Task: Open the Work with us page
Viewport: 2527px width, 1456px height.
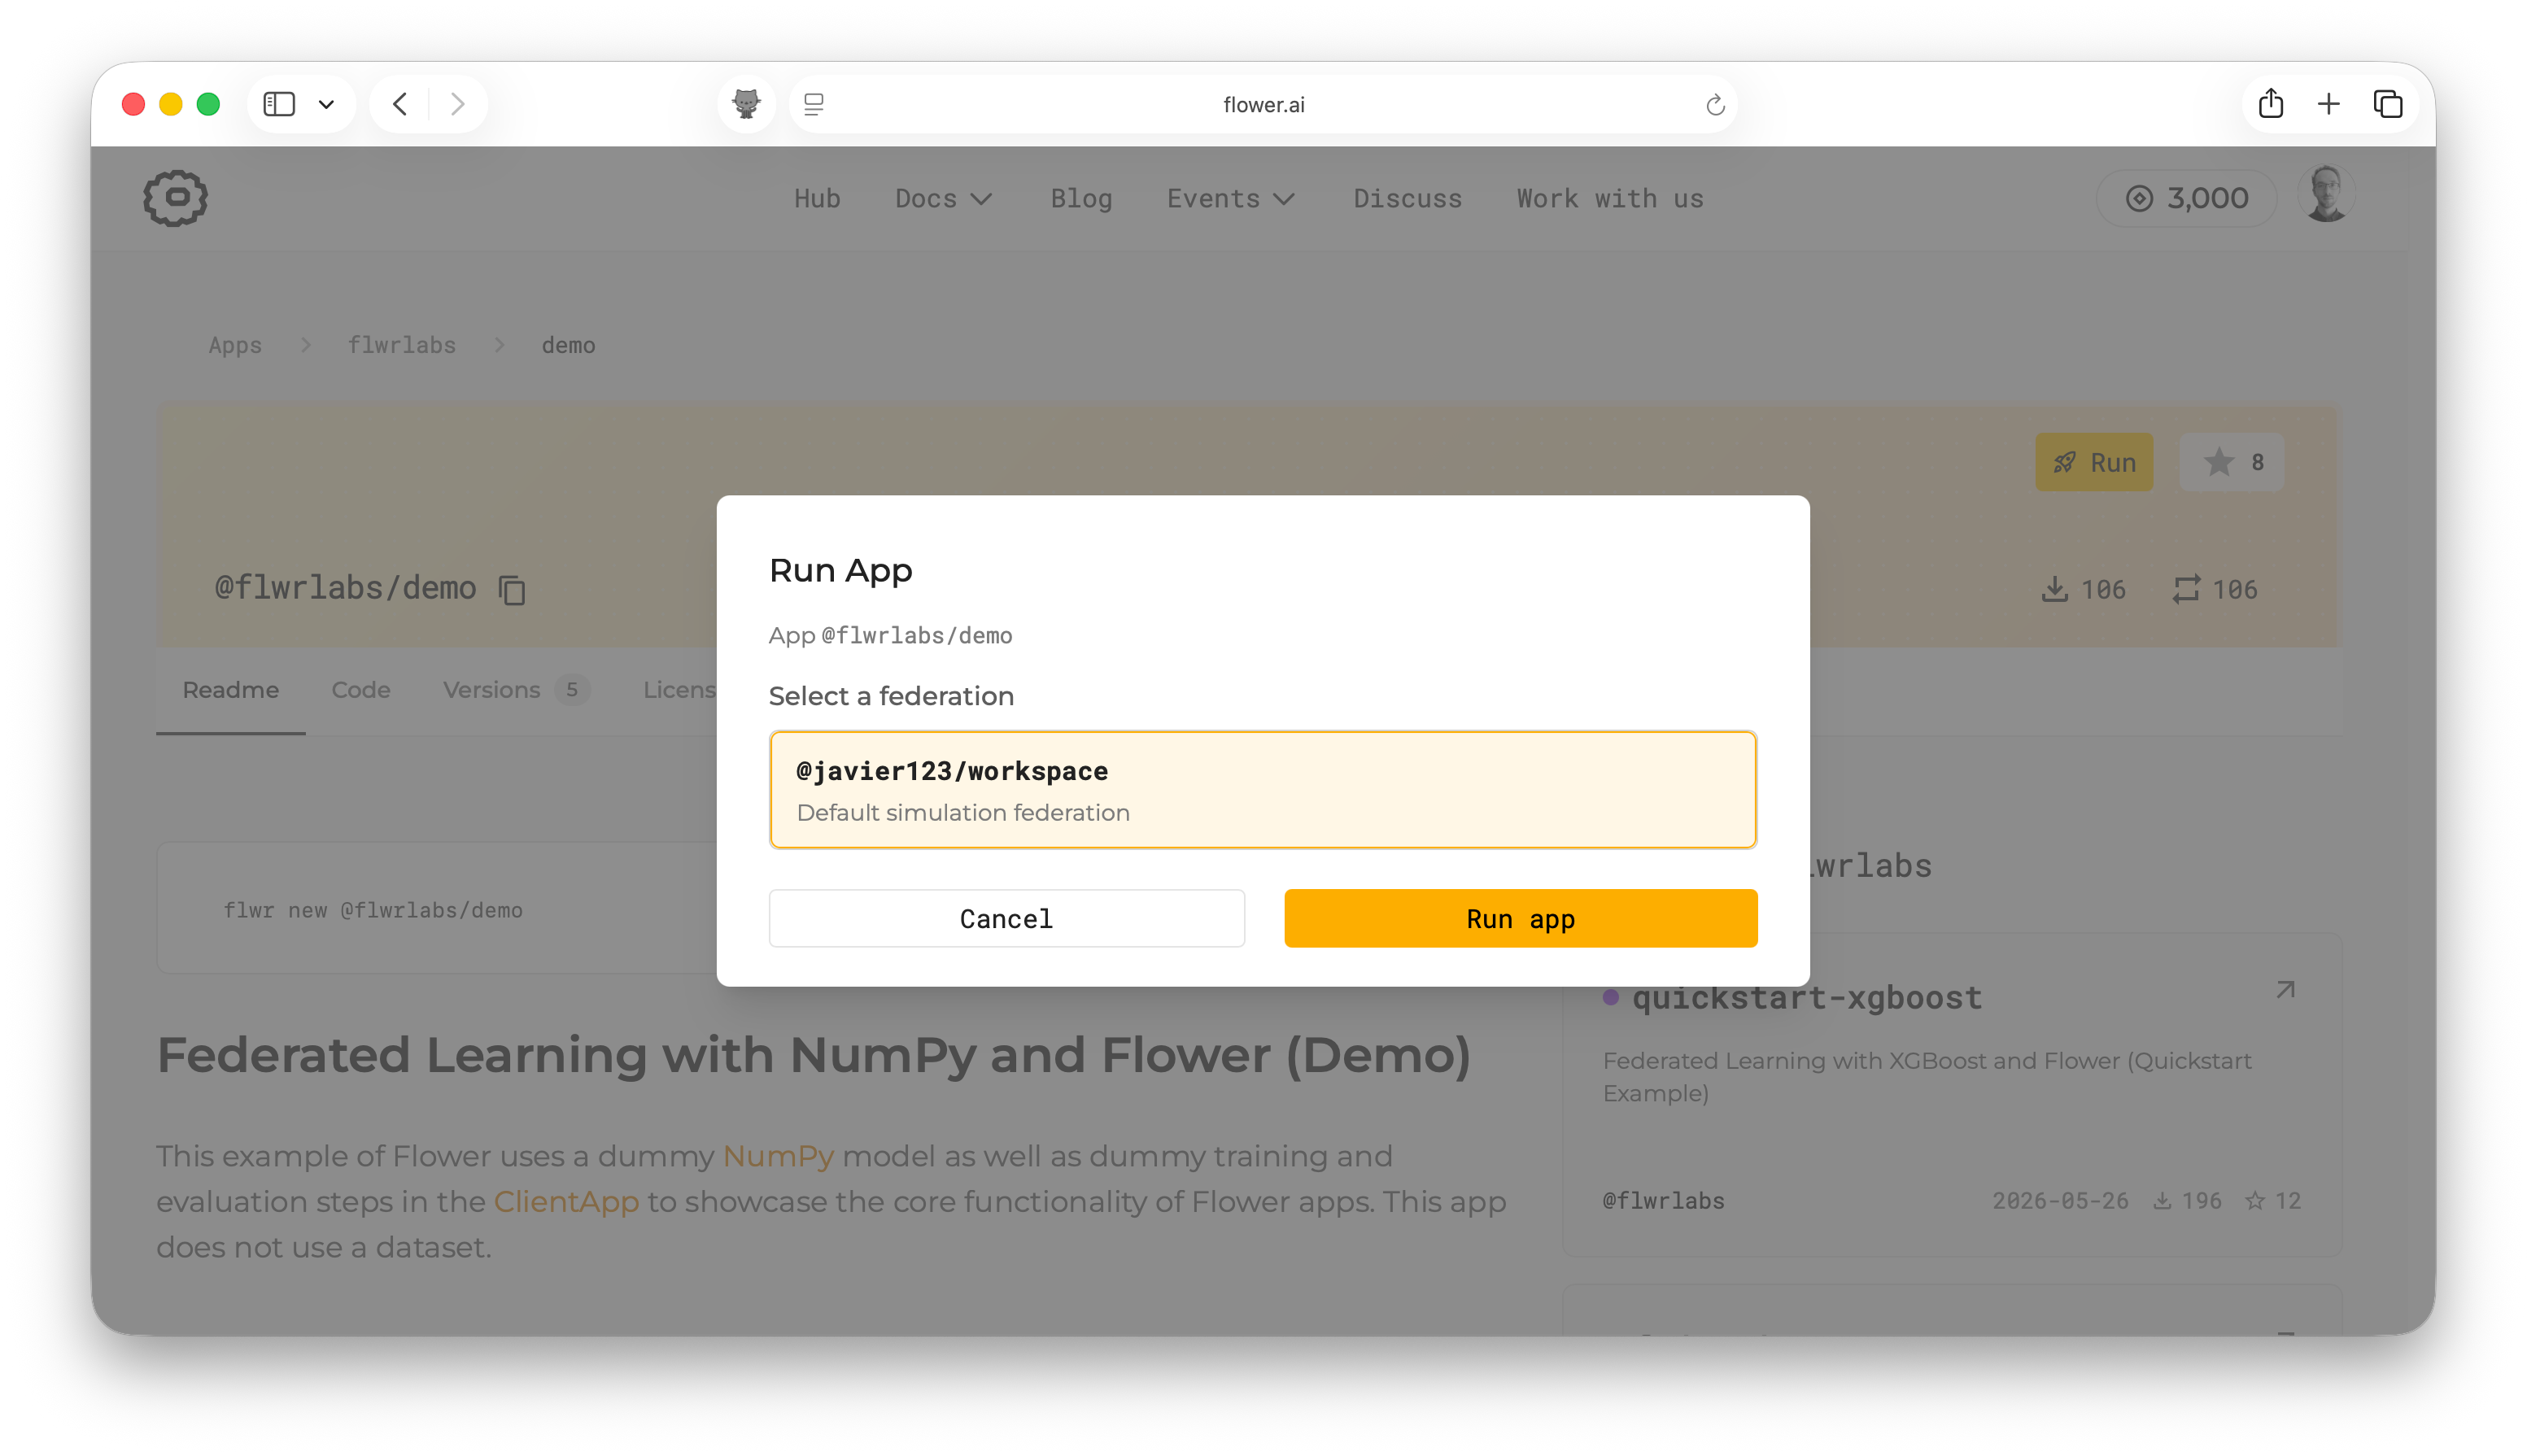Action: coord(1610,198)
